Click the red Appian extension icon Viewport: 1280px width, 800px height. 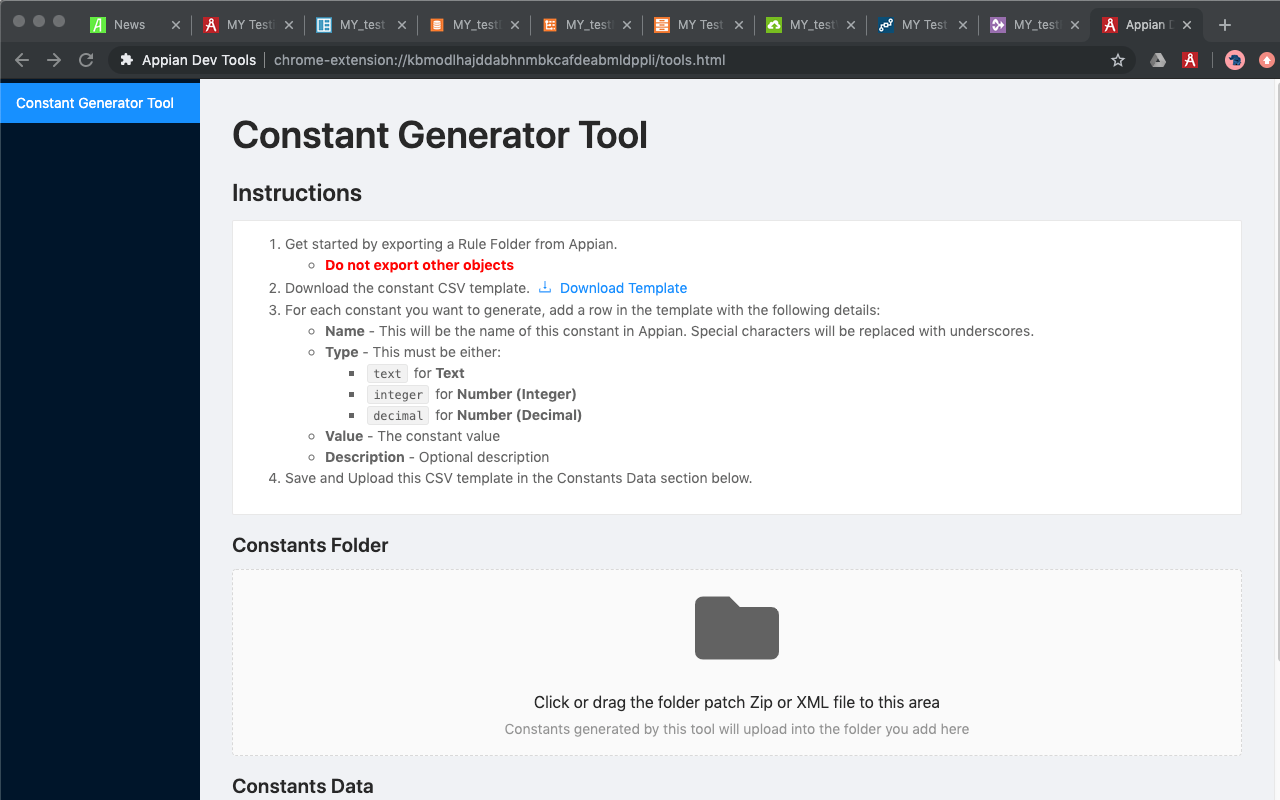(x=1189, y=60)
